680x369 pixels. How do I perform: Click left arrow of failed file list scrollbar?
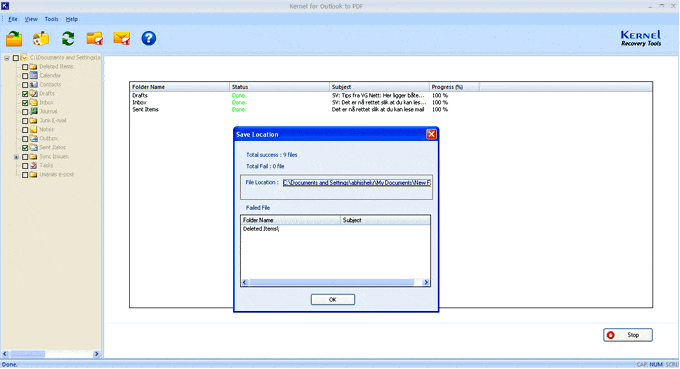point(245,282)
